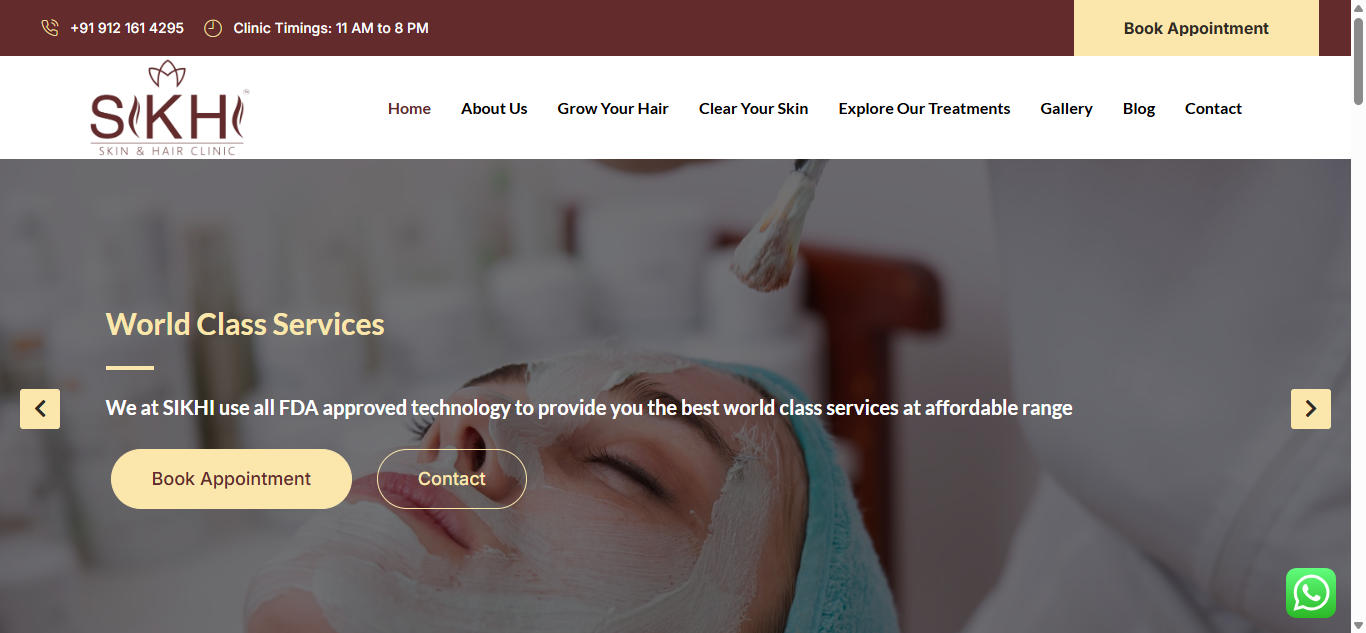This screenshot has width=1366, height=633.
Task: Advance to the next slide arrow
Action: [x=1310, y=409]
